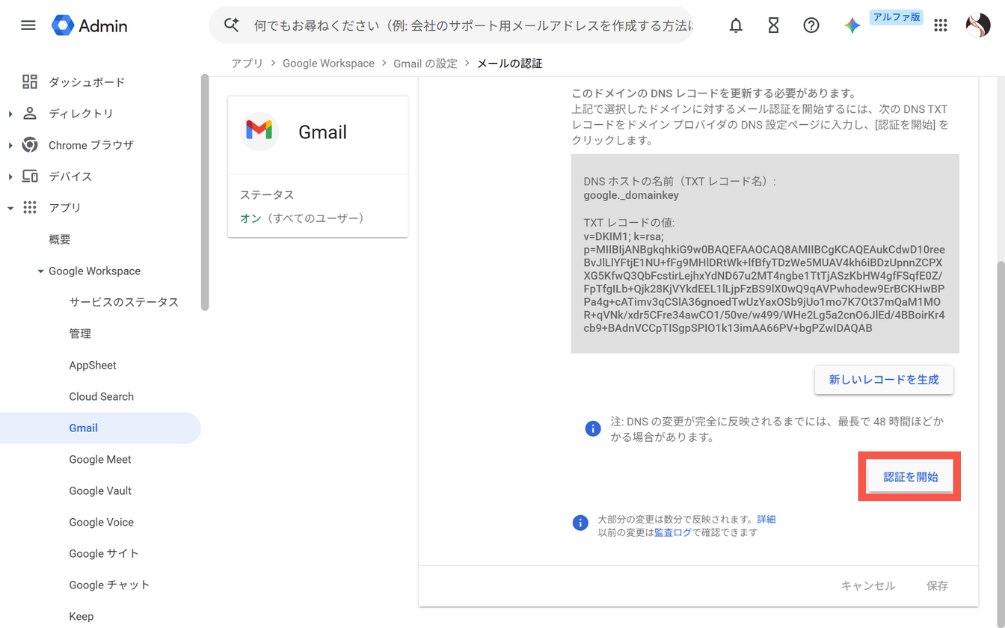This screenshot has height=628, width=1005.
Task: Expand the ディレクトリ section arrow
Action: pyautogui.click(x=10, y=114)
